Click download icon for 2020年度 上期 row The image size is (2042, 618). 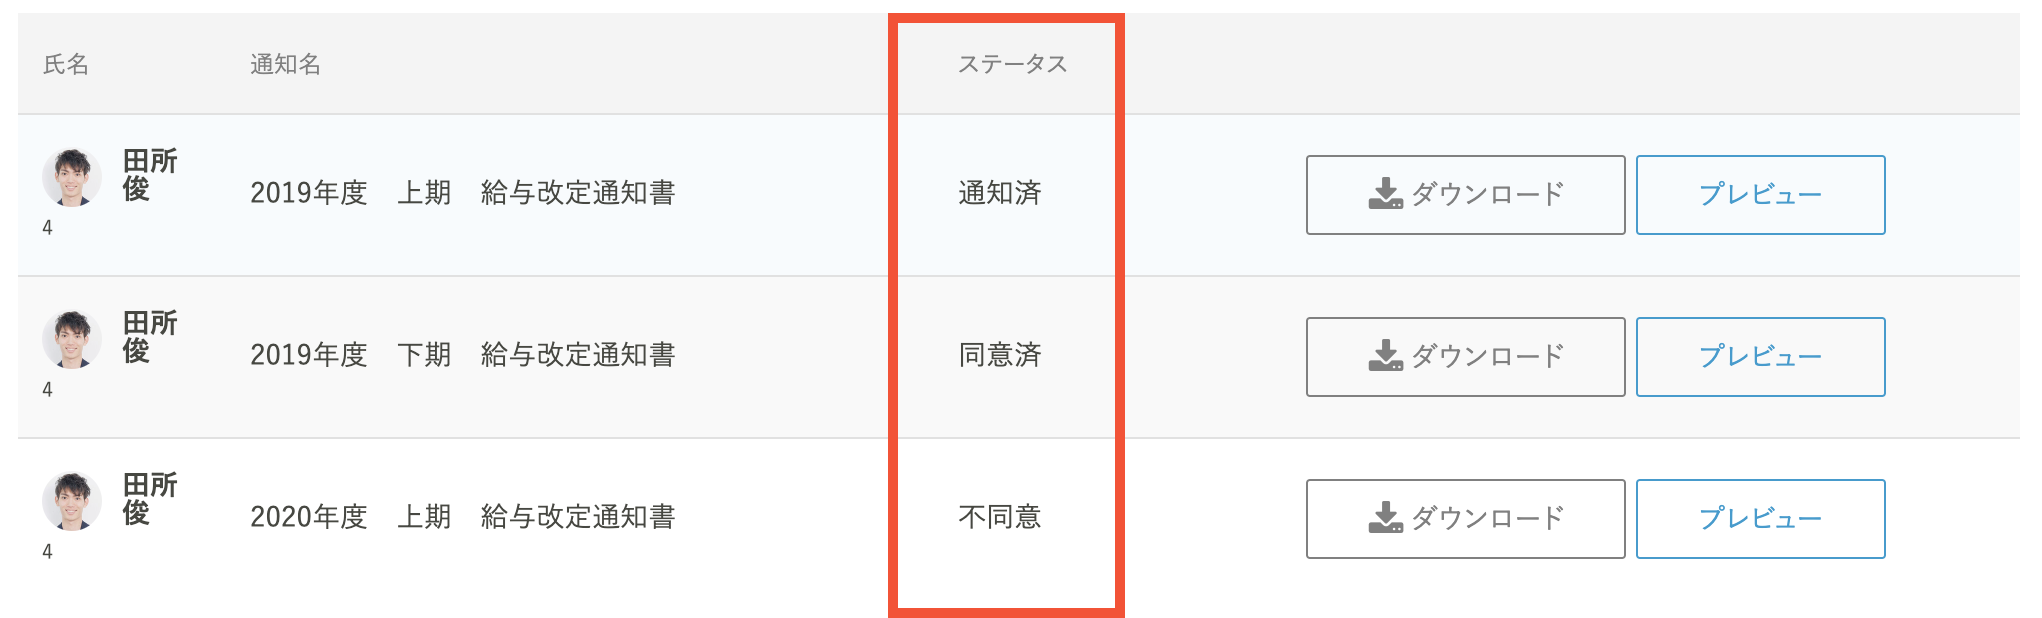click(1385, 518)
